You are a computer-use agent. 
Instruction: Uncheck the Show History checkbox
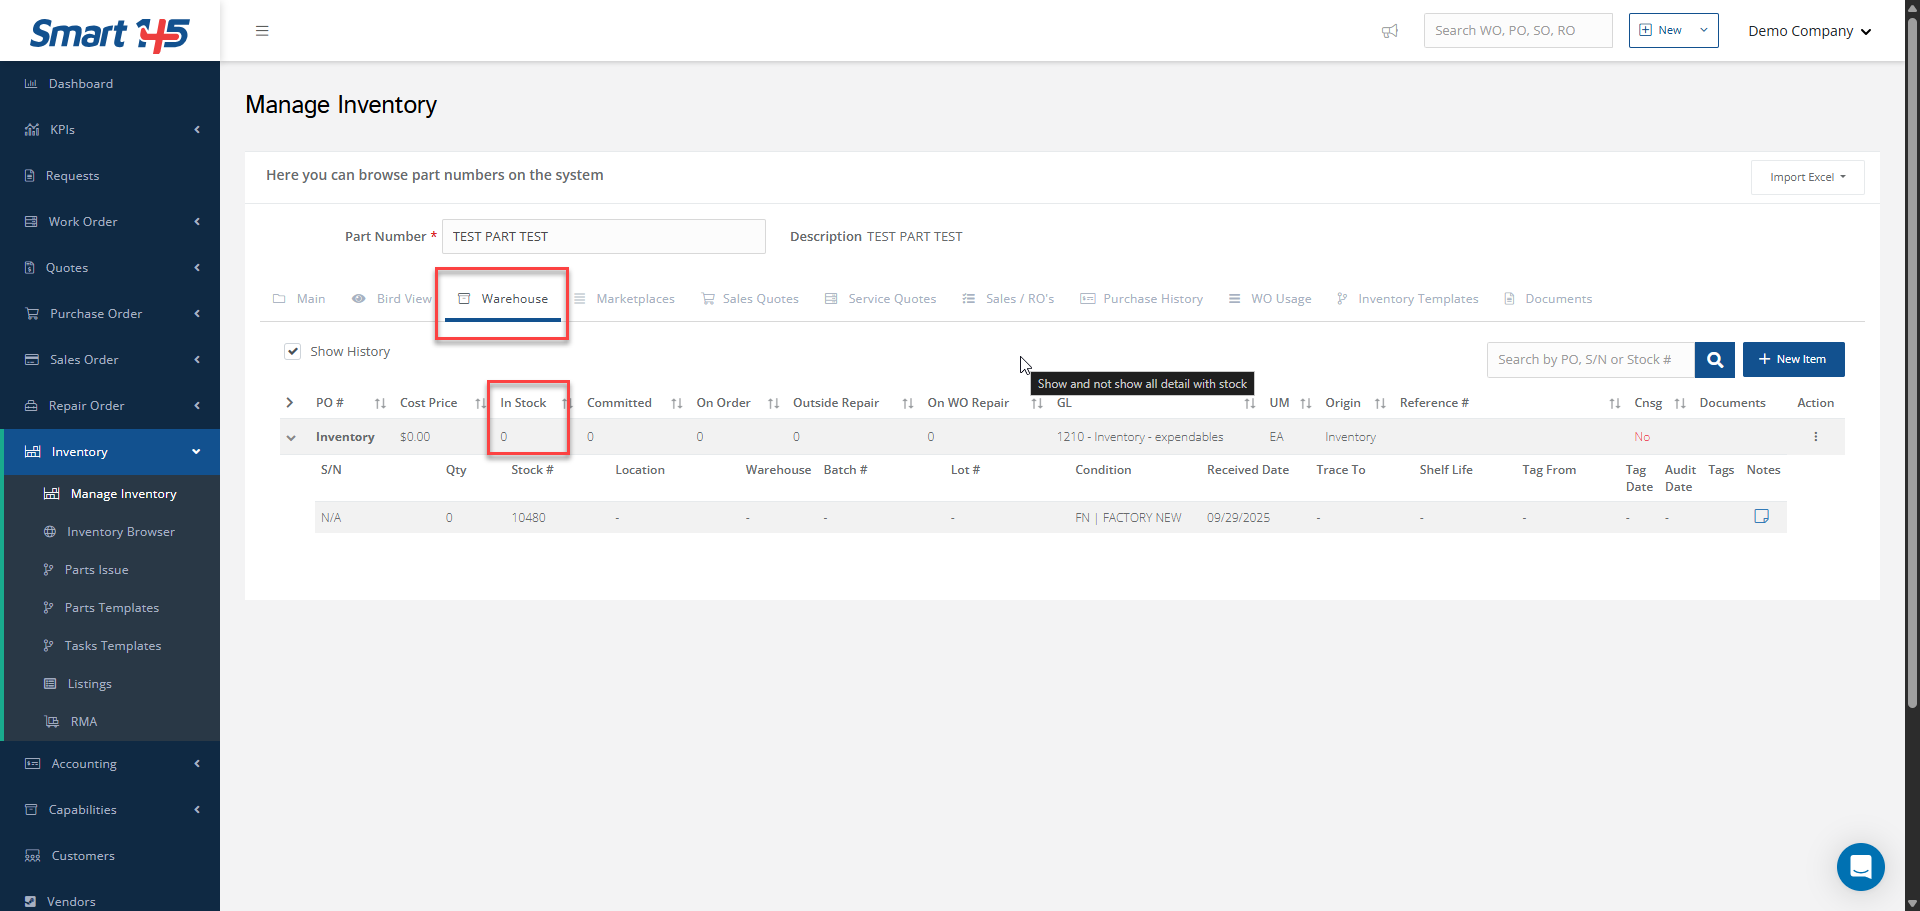point(293,352)
